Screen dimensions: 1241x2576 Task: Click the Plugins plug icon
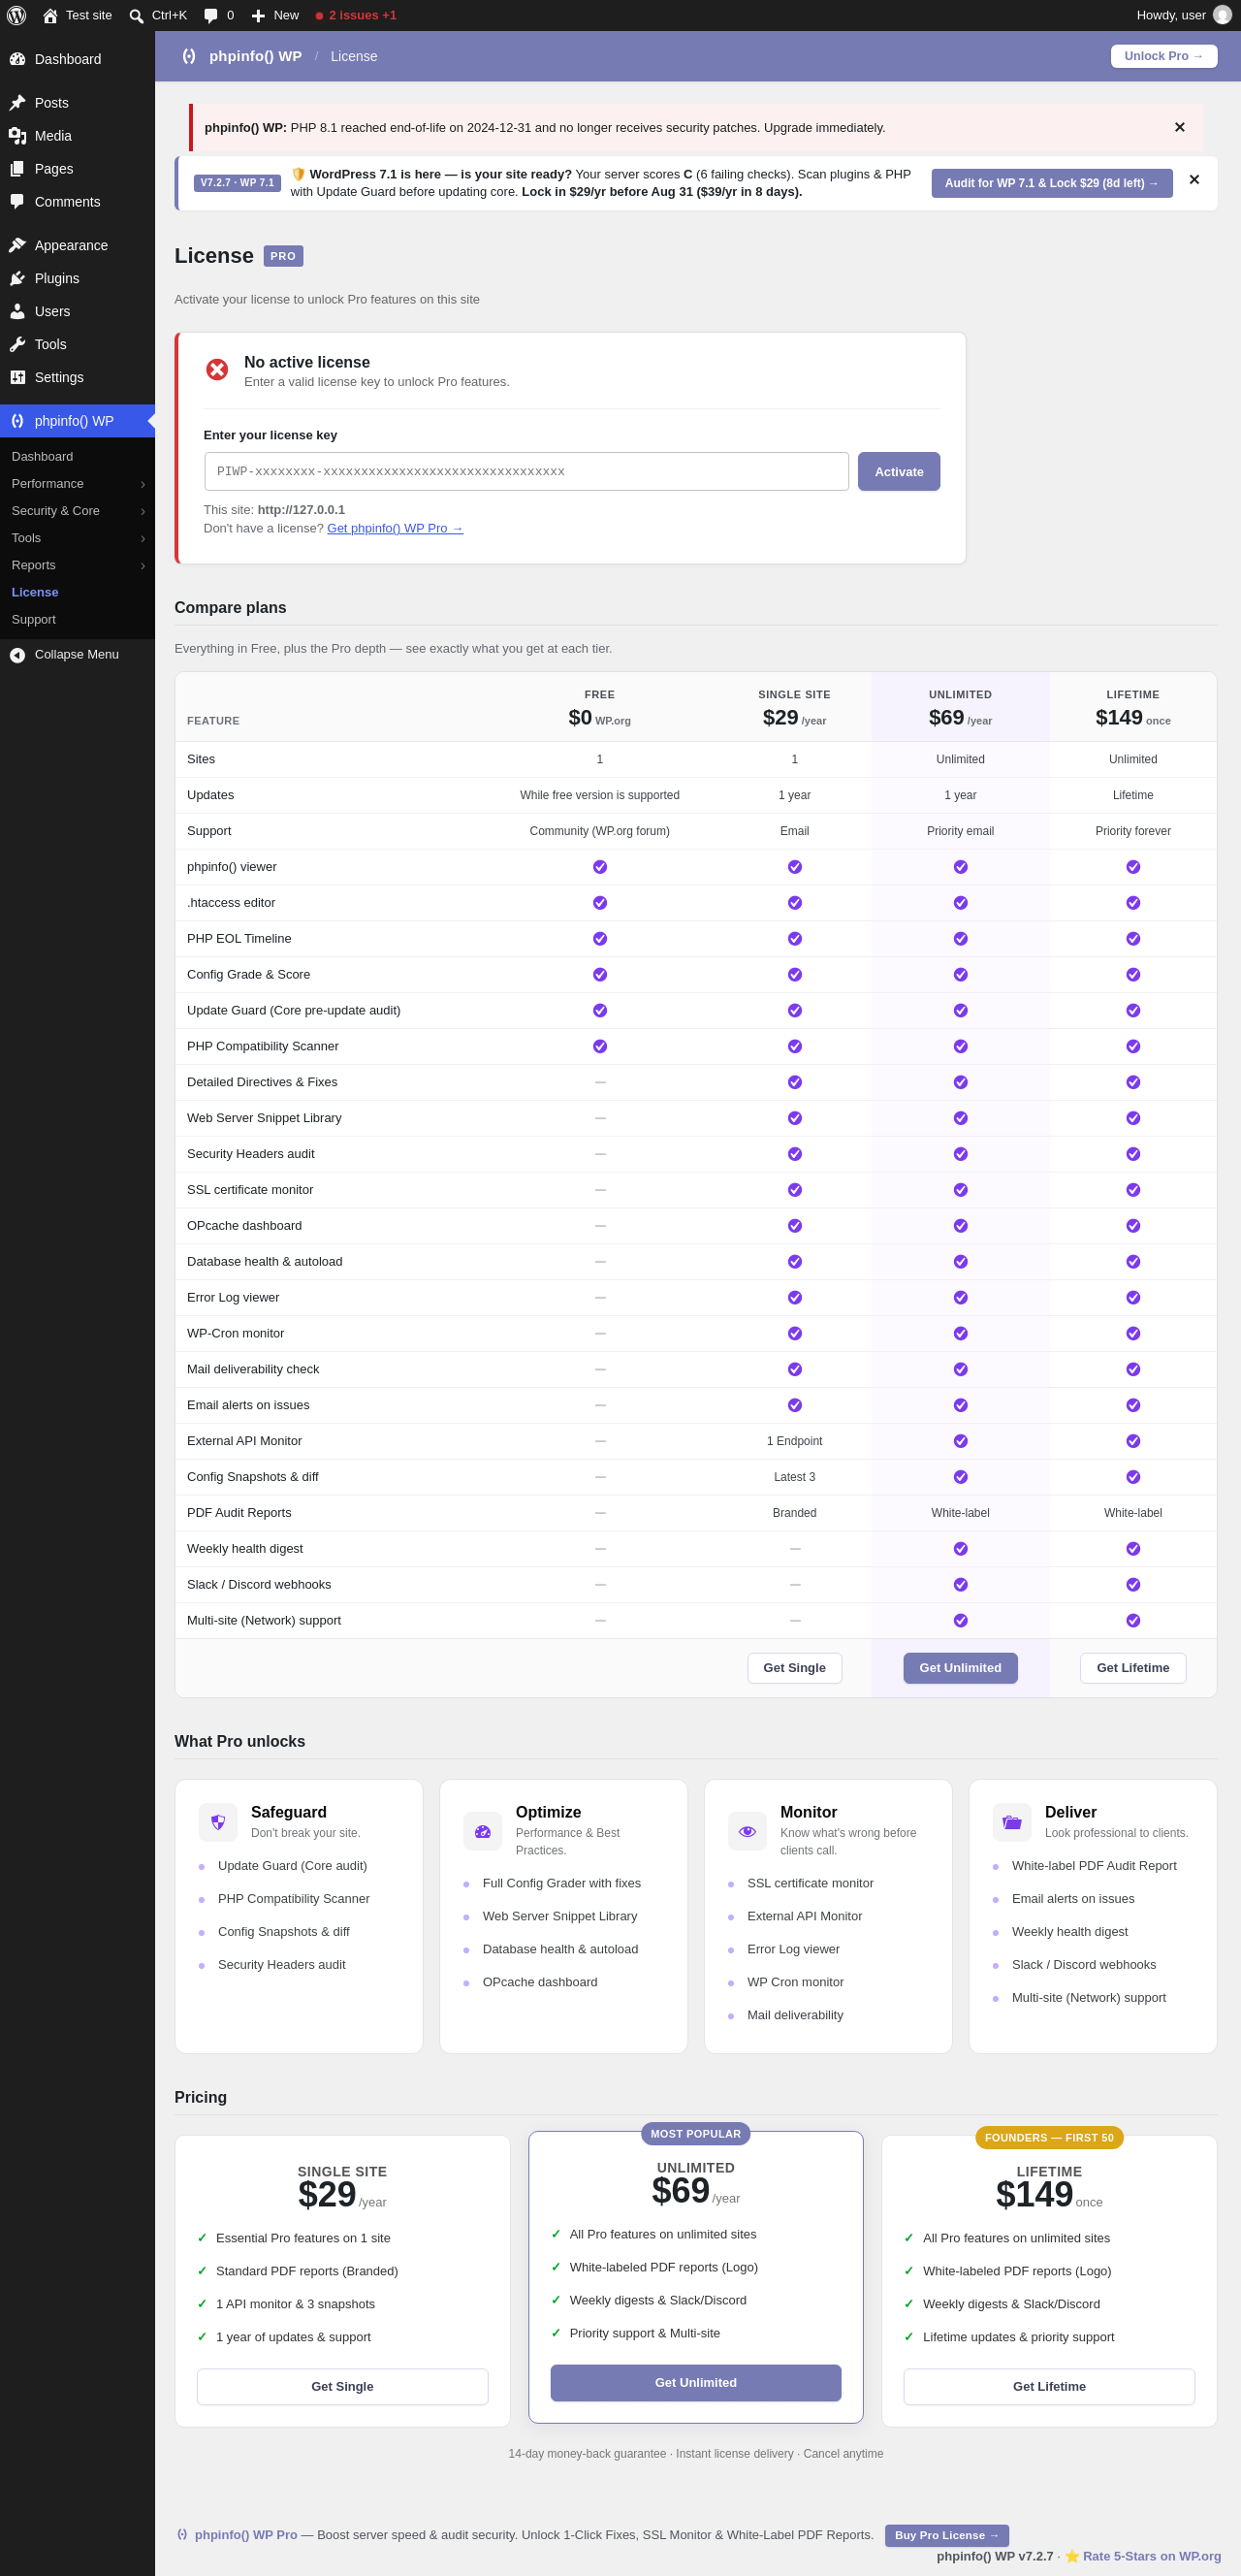tap(17, 278)
